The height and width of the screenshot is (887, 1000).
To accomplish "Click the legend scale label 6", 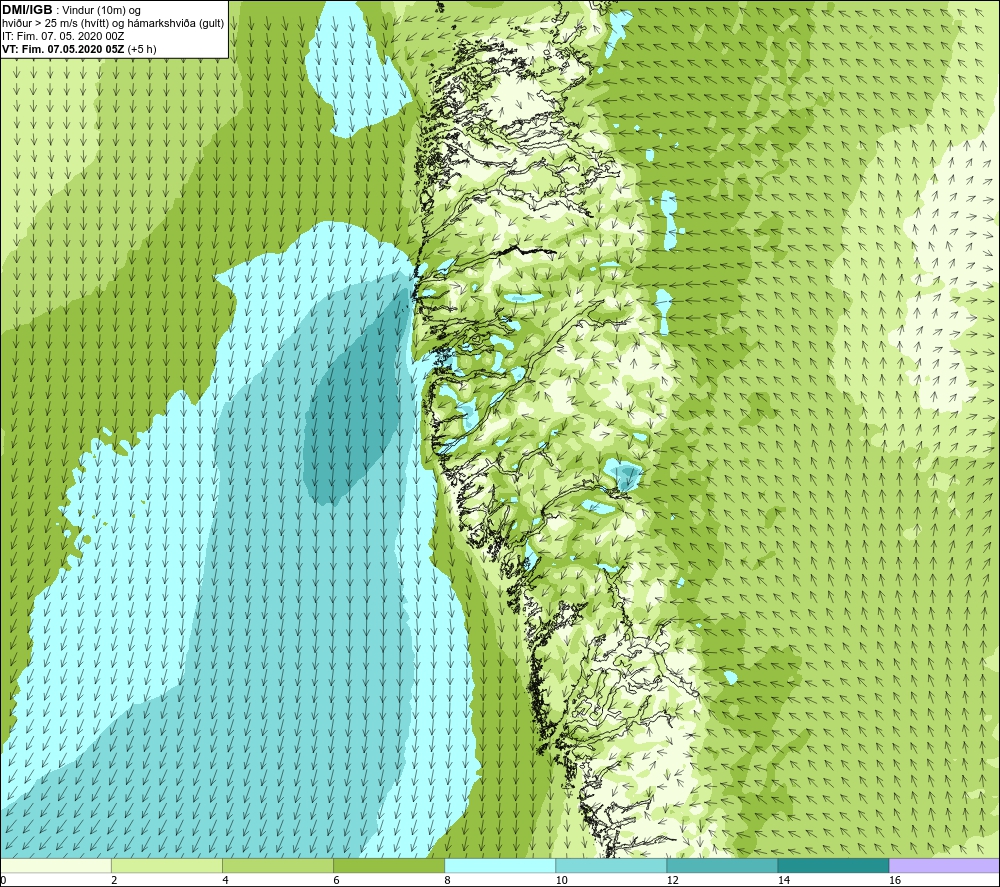I will pyautogui.click(x=336, y=880).
